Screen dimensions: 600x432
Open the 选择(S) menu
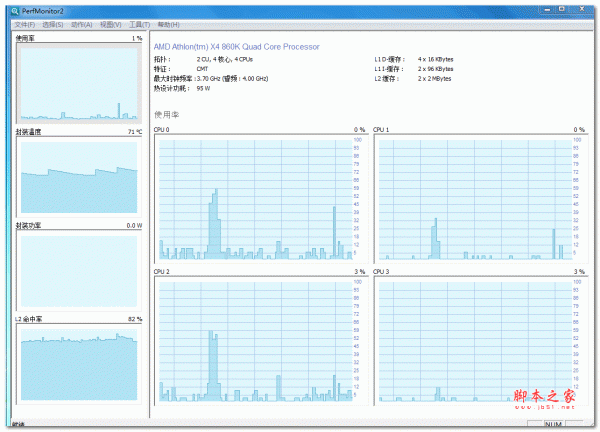point(53,25)
